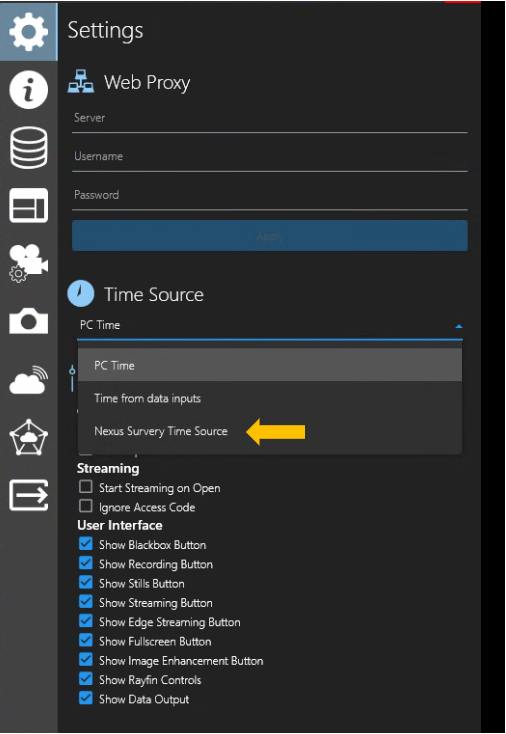This screenshot has height=734, width=506.
Task: Open the edge network cloud icon
Action: point(29,437)
